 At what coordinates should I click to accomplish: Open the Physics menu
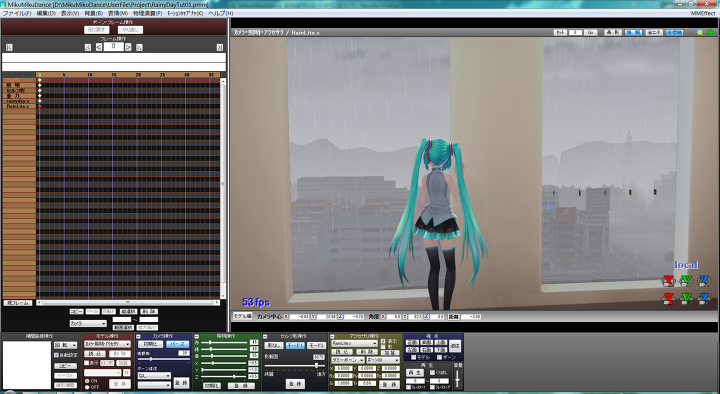tap(147, 13)
